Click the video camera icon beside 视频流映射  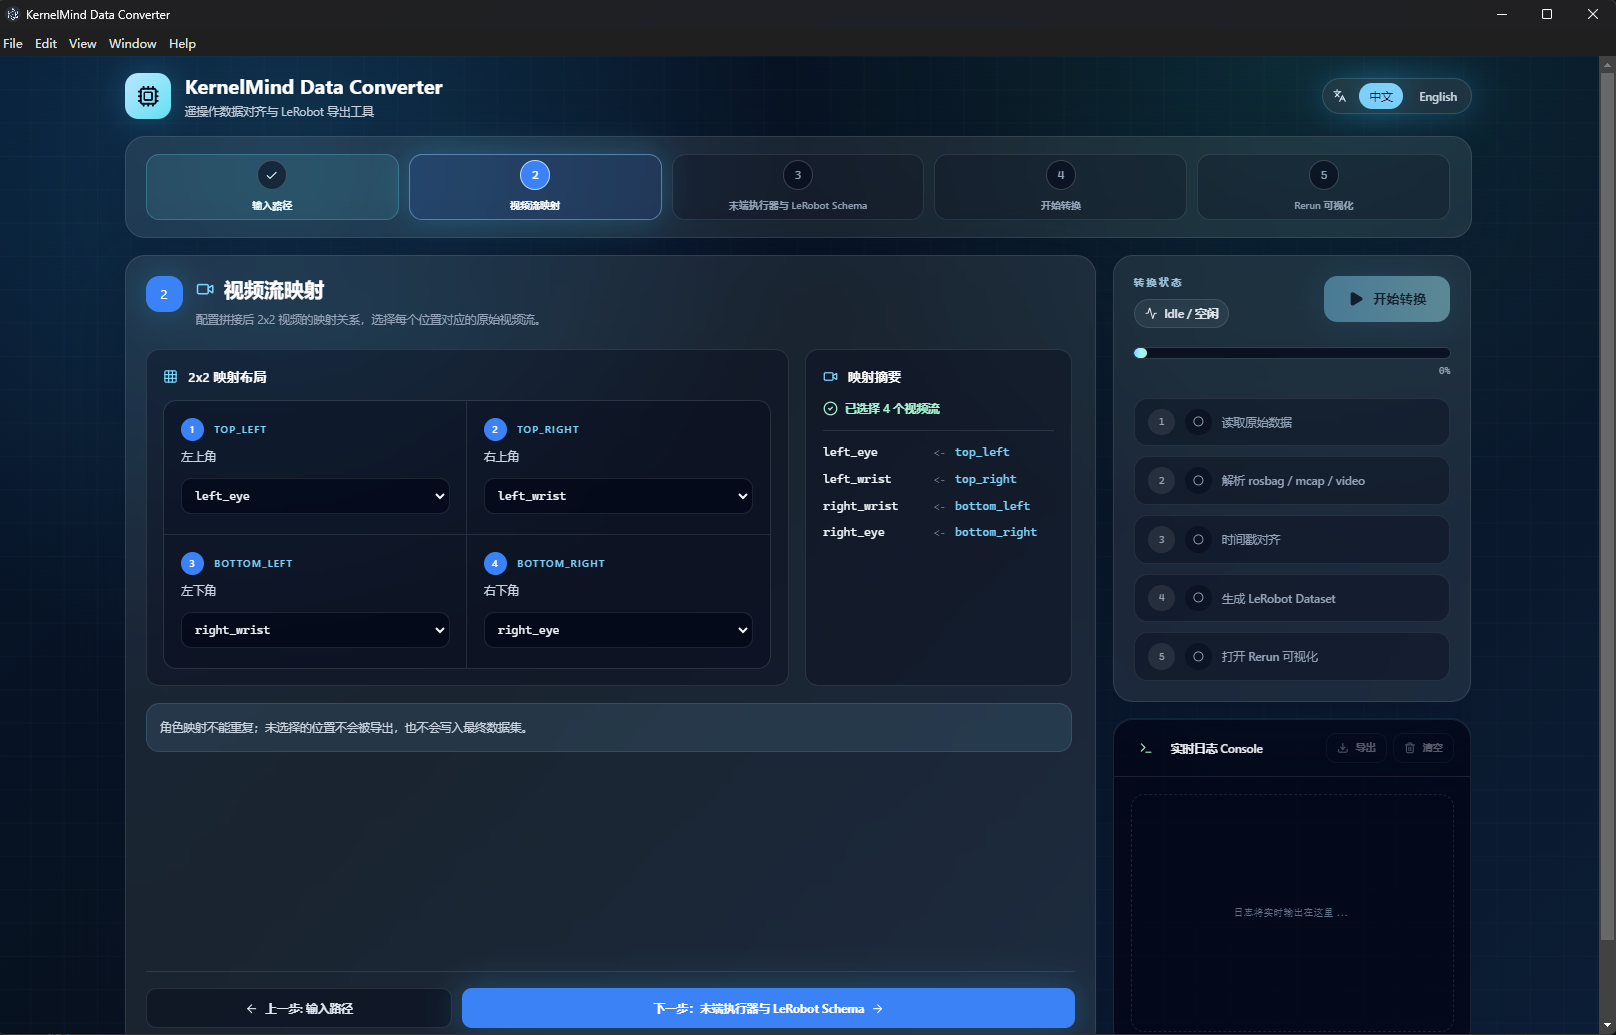[205, 290]
